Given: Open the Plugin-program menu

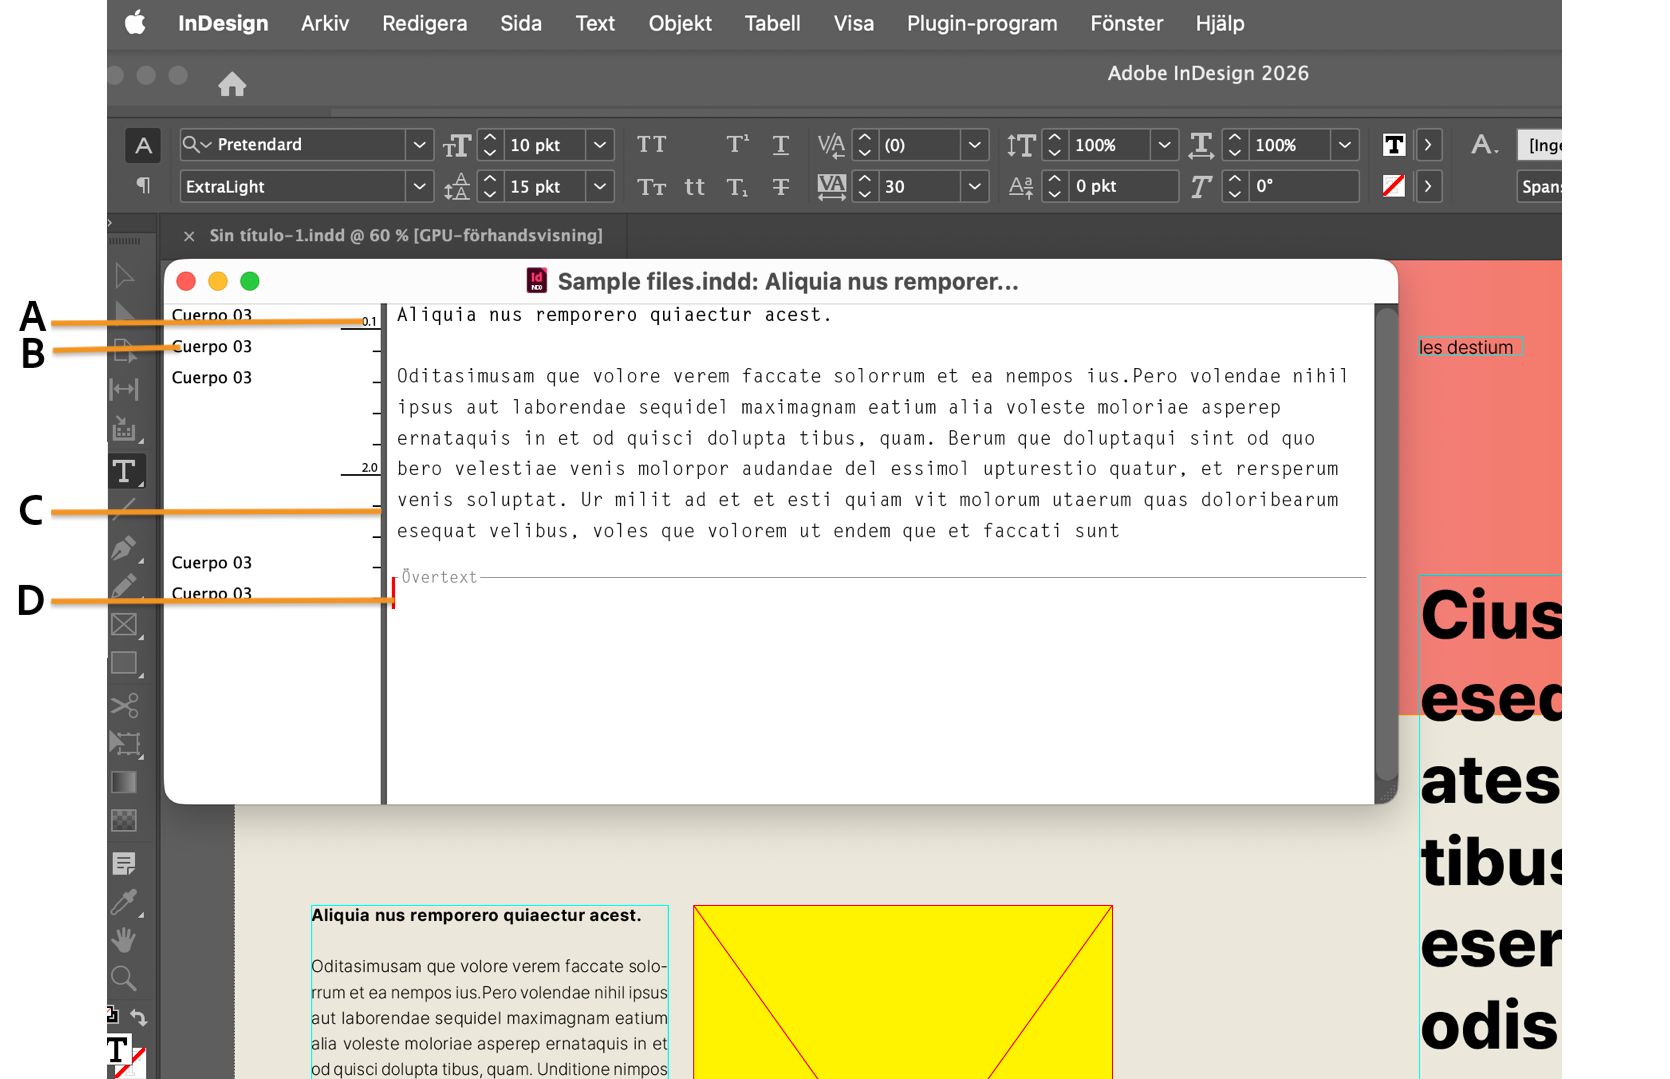Looking at the screenshot, I should pos(982,23).
